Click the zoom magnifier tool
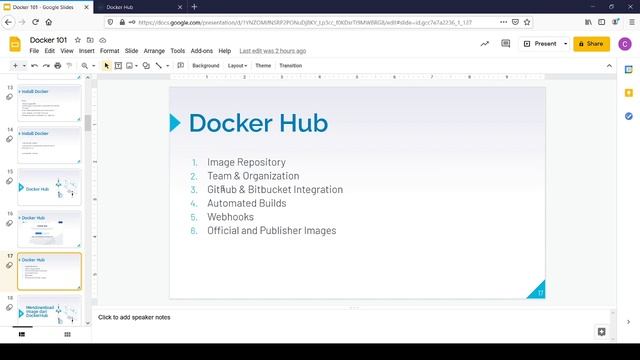The width and height of the screenshot is (640, 360). point(84,66)
